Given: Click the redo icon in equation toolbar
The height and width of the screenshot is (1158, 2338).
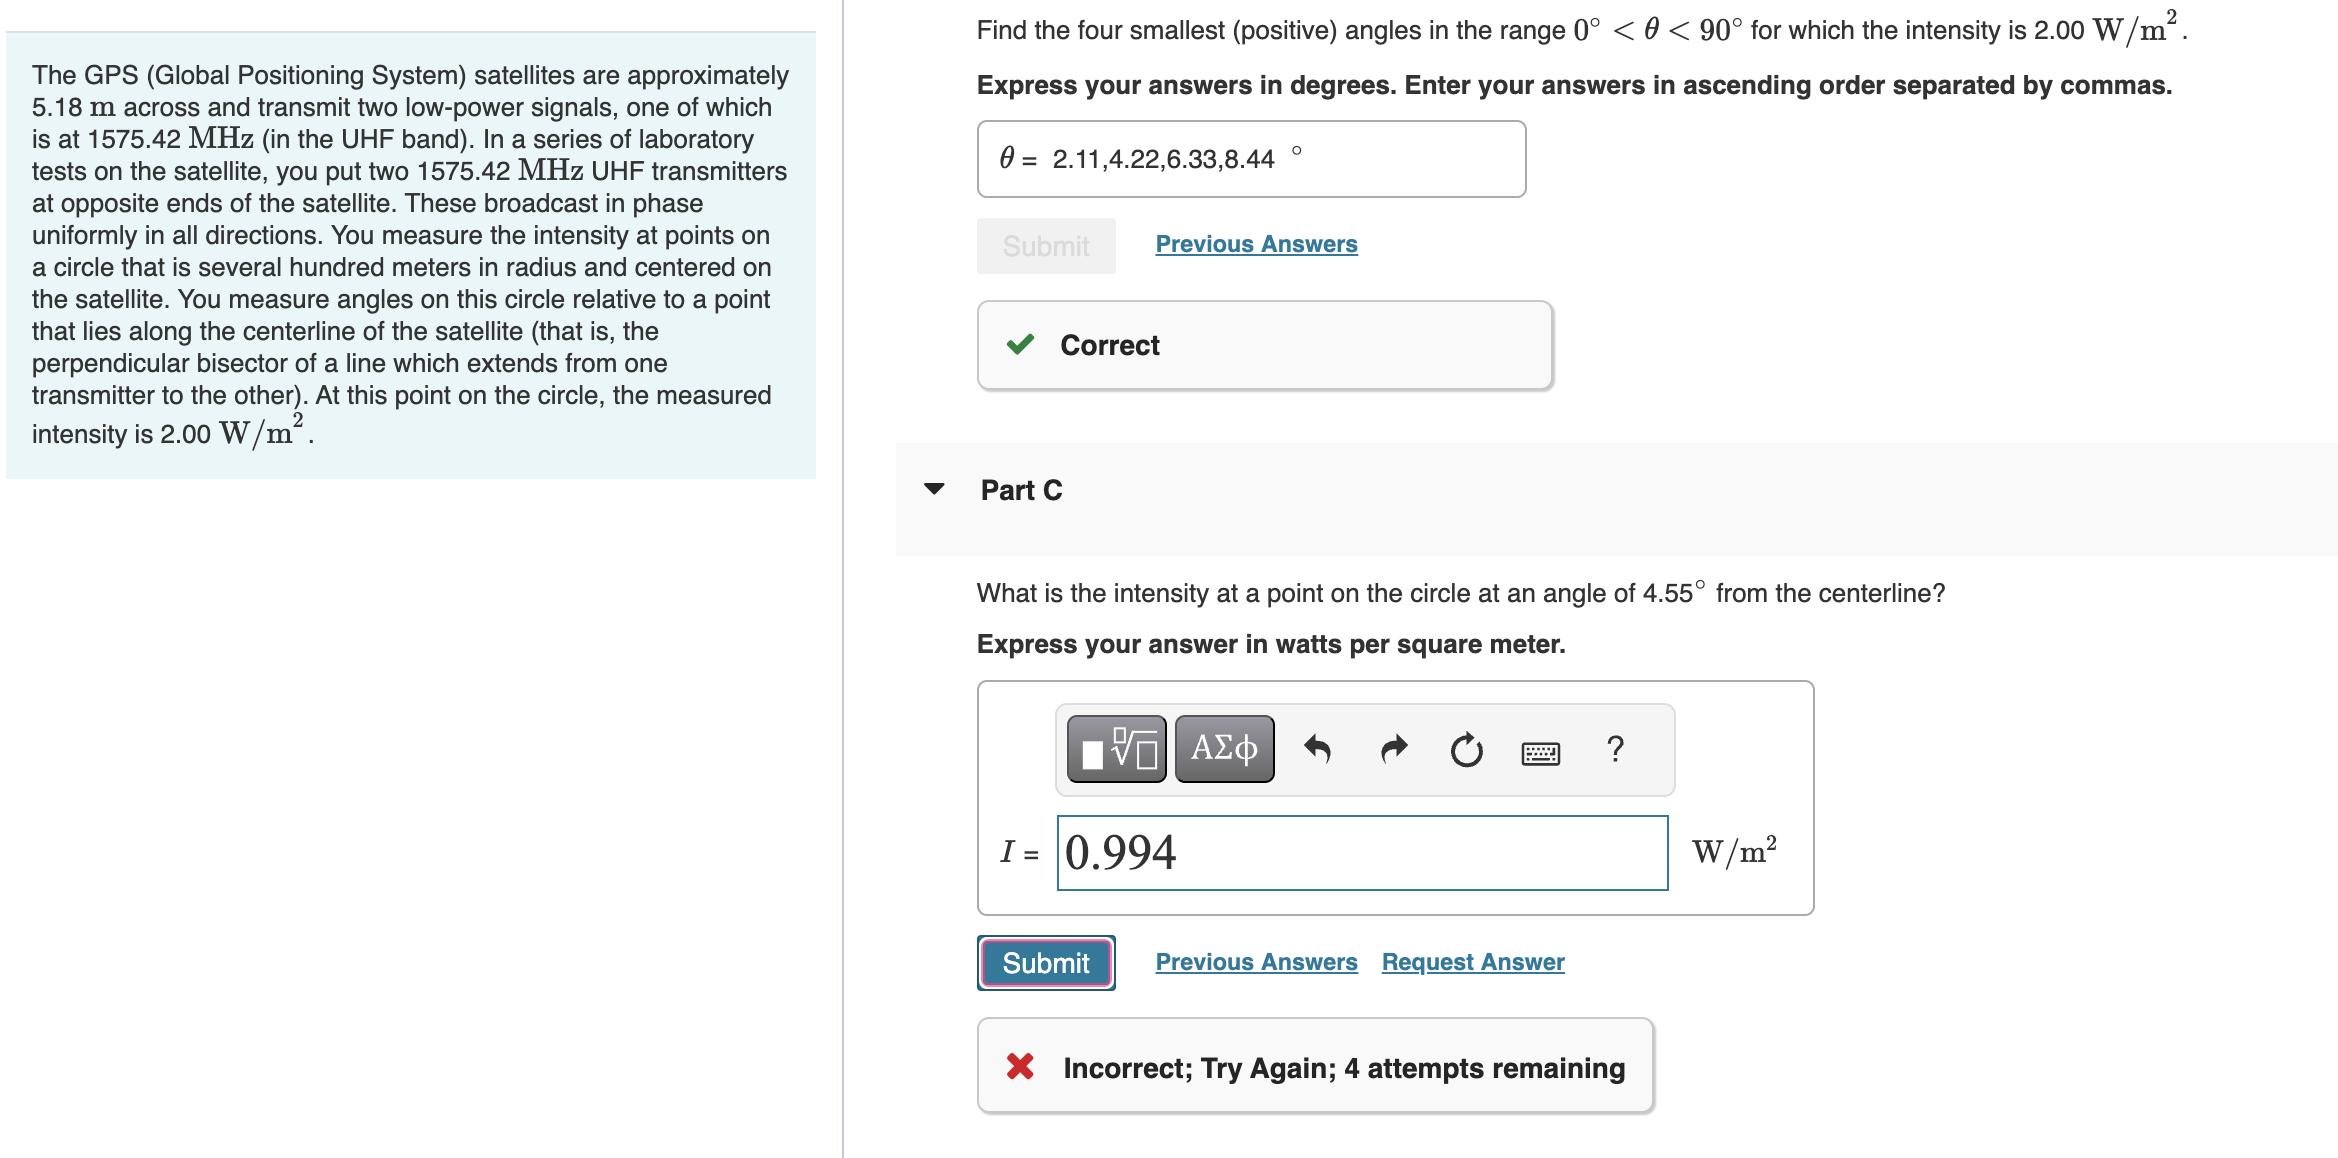Looking at the screenshot, I should click(x=1392, y=748).
